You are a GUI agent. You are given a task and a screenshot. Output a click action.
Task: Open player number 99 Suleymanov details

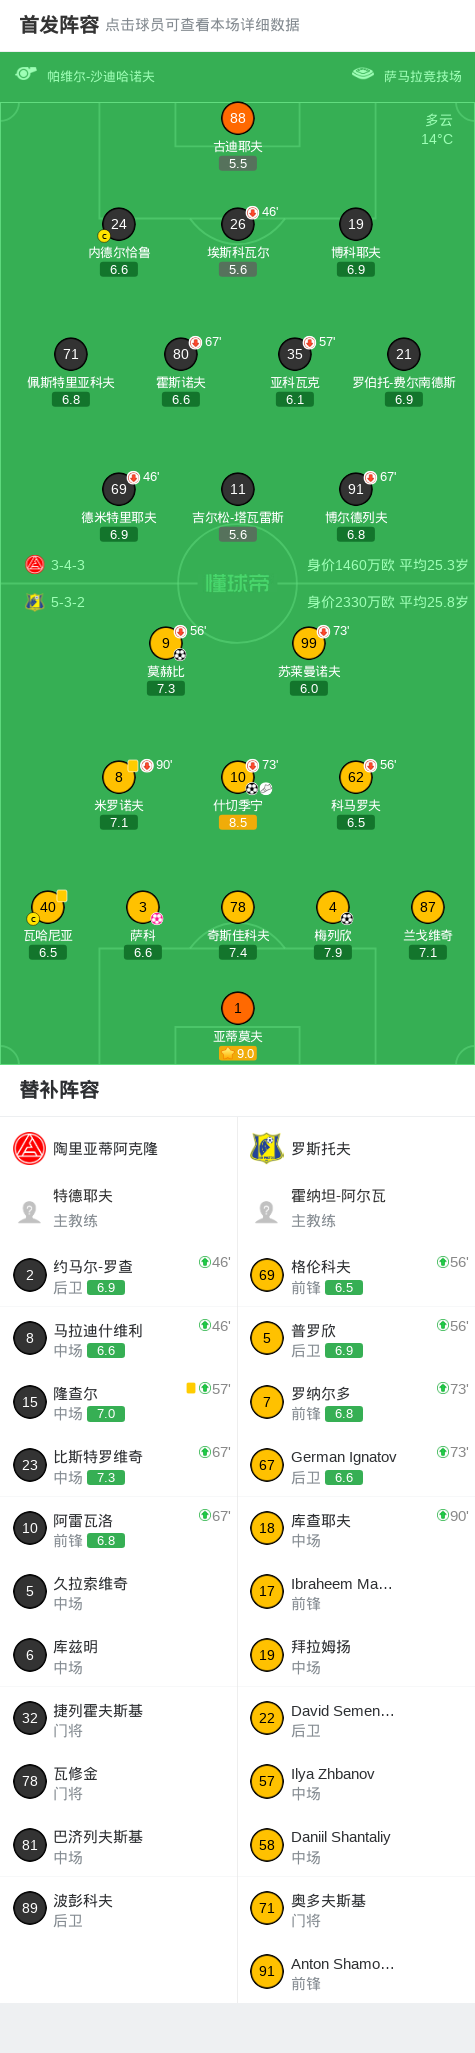click(x=309, y=643)
